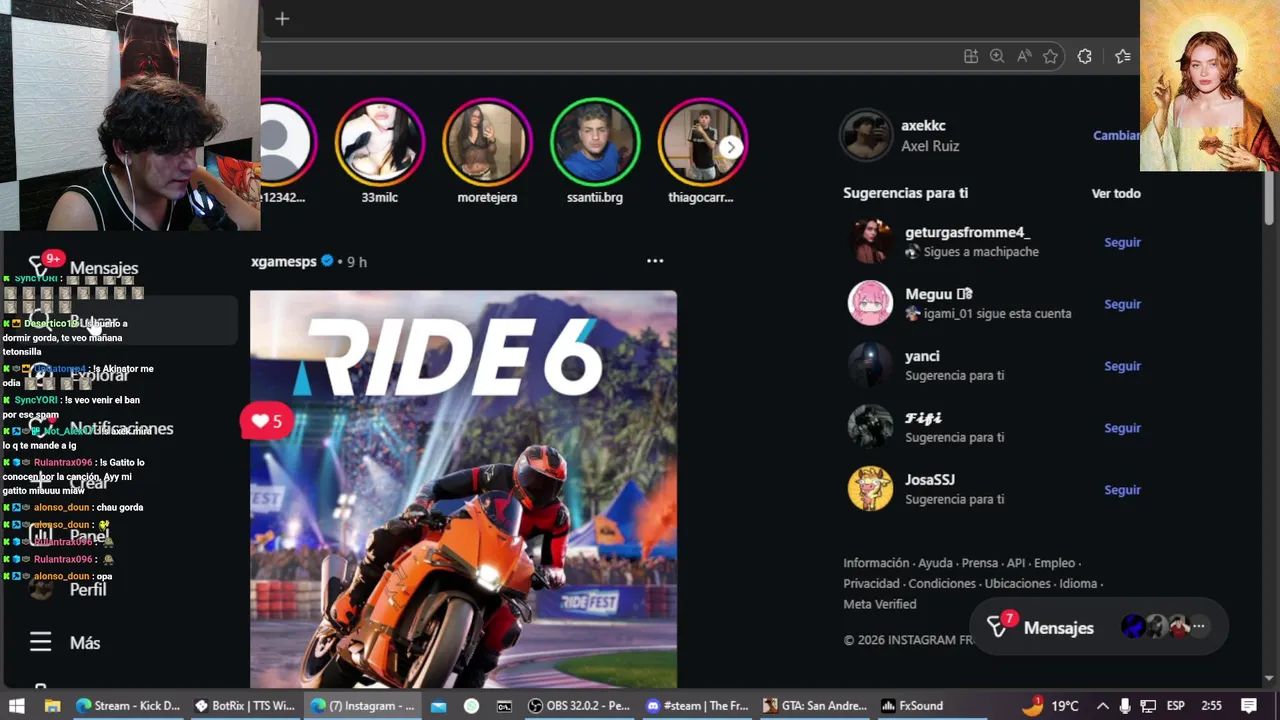Open Notificaciones in the sidebar
The width and height of the screenshot is (1280, 720).
[x=121, y=428]
